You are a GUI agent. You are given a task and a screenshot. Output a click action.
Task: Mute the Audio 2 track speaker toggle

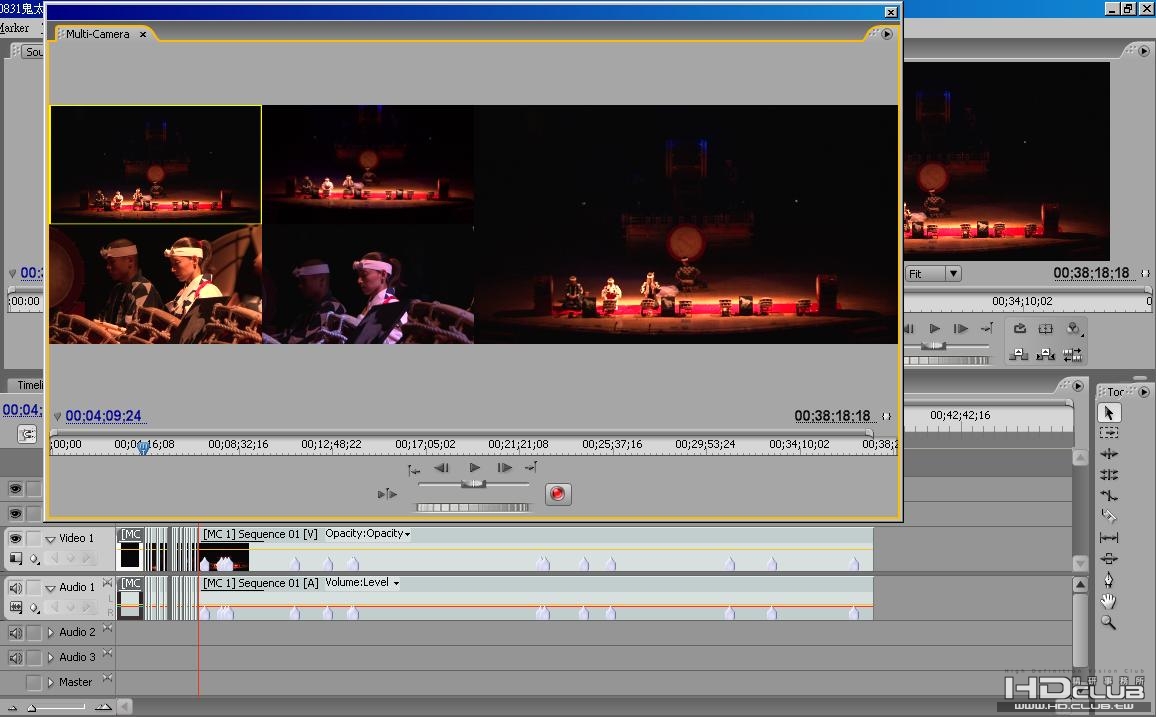[x=15, y=632]
